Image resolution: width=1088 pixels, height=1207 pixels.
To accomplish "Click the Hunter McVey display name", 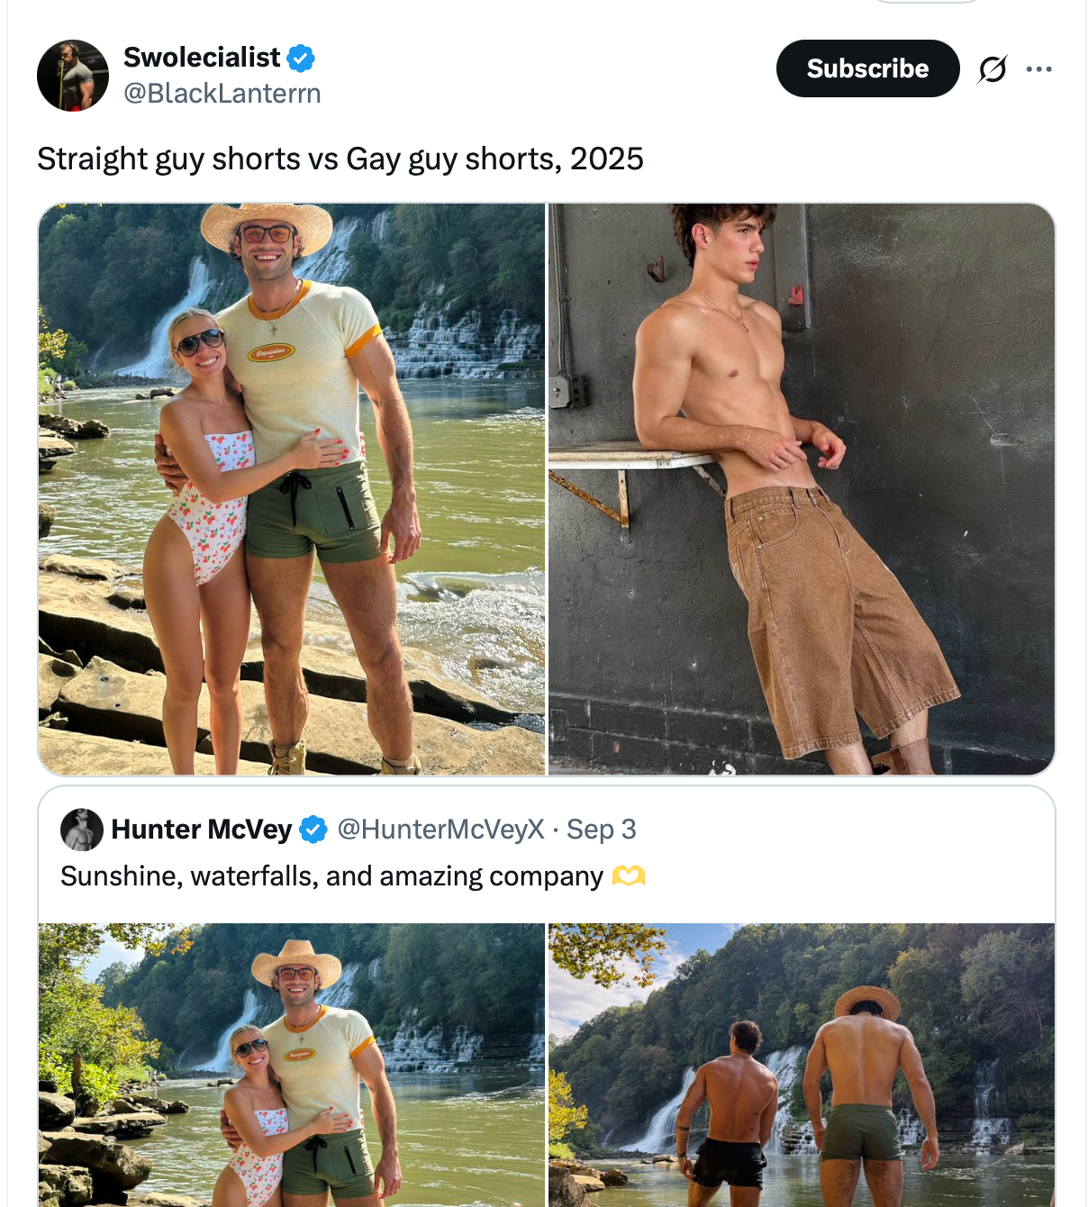I will coord(201,829).
